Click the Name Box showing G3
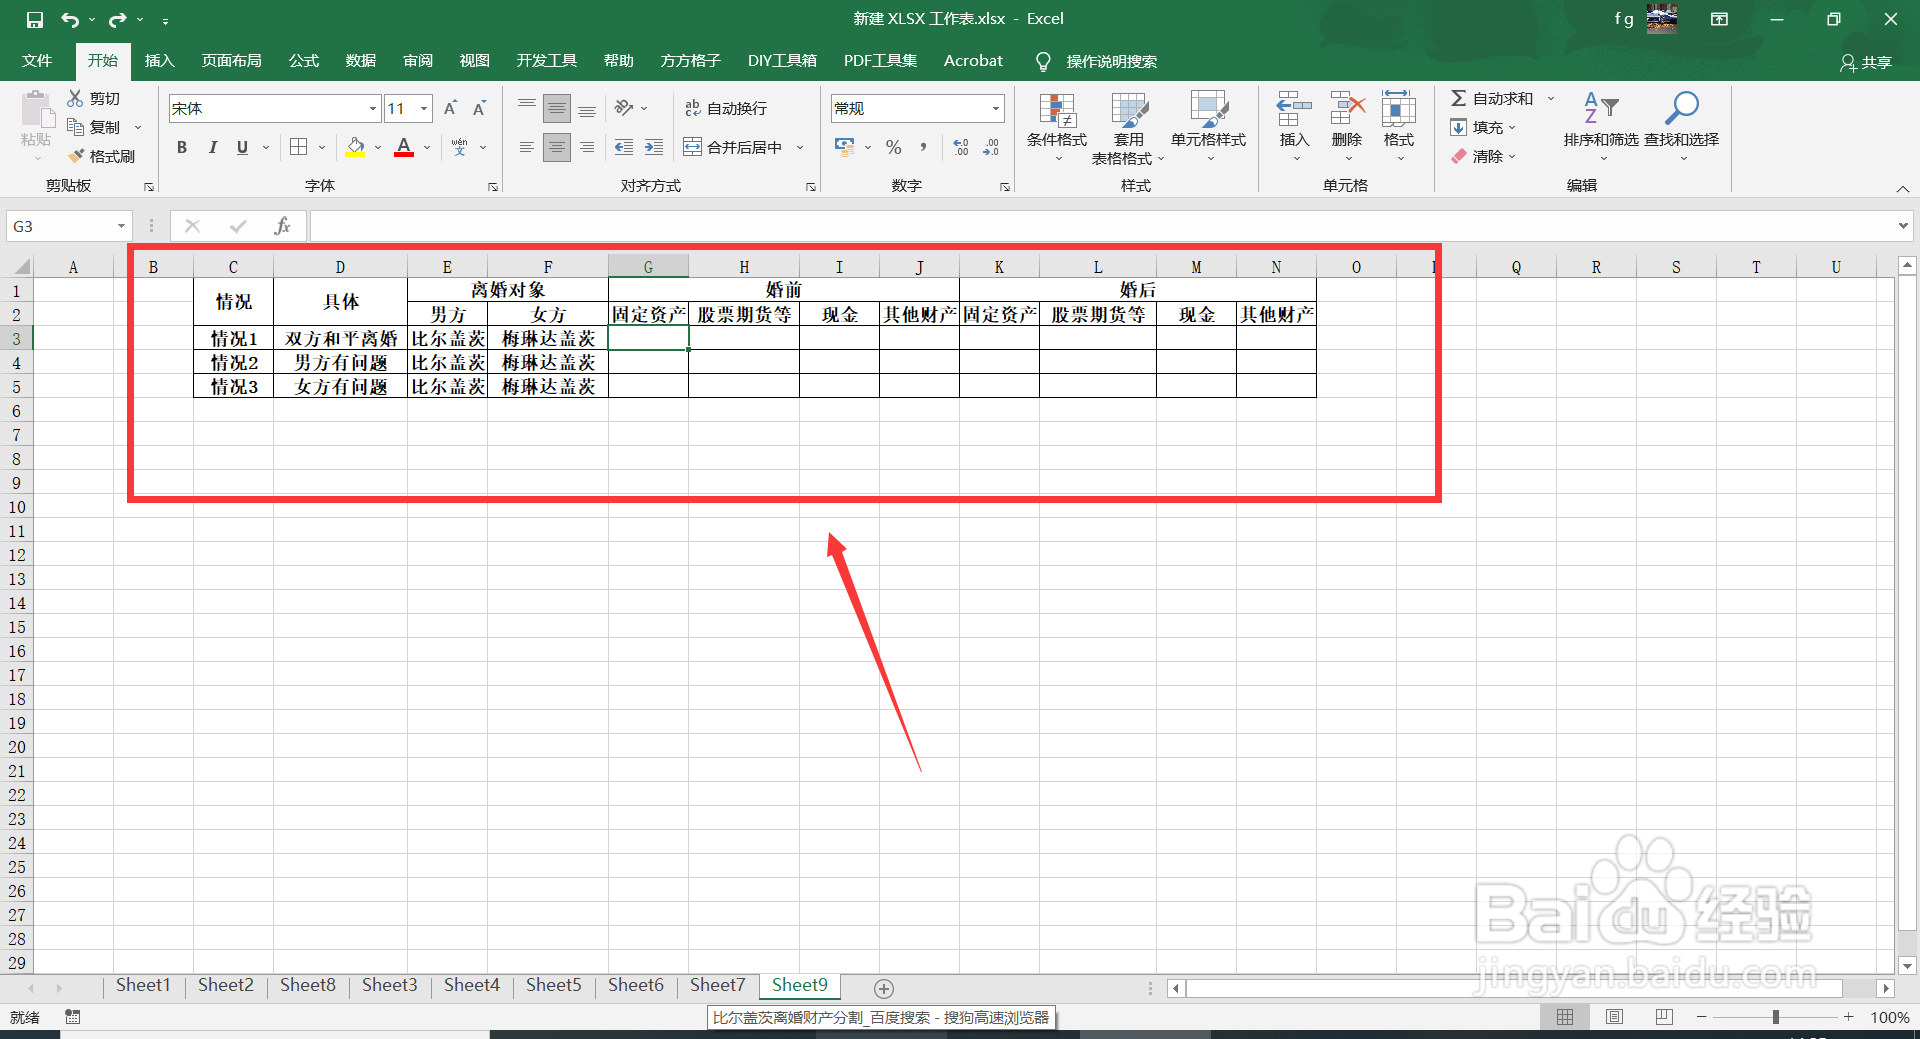This screenshot has height=1039, width=1920. pyautogui.click(x=68, y=226)
